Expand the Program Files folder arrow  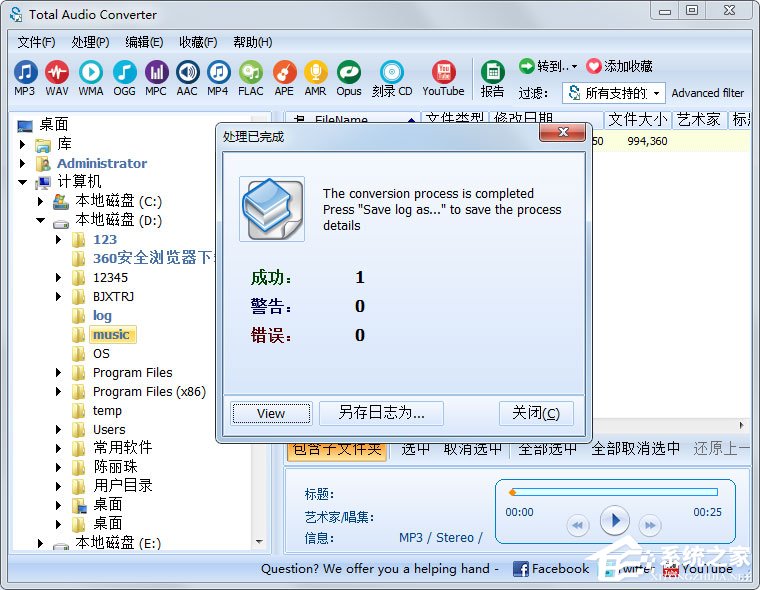click(x=59, y=373)
